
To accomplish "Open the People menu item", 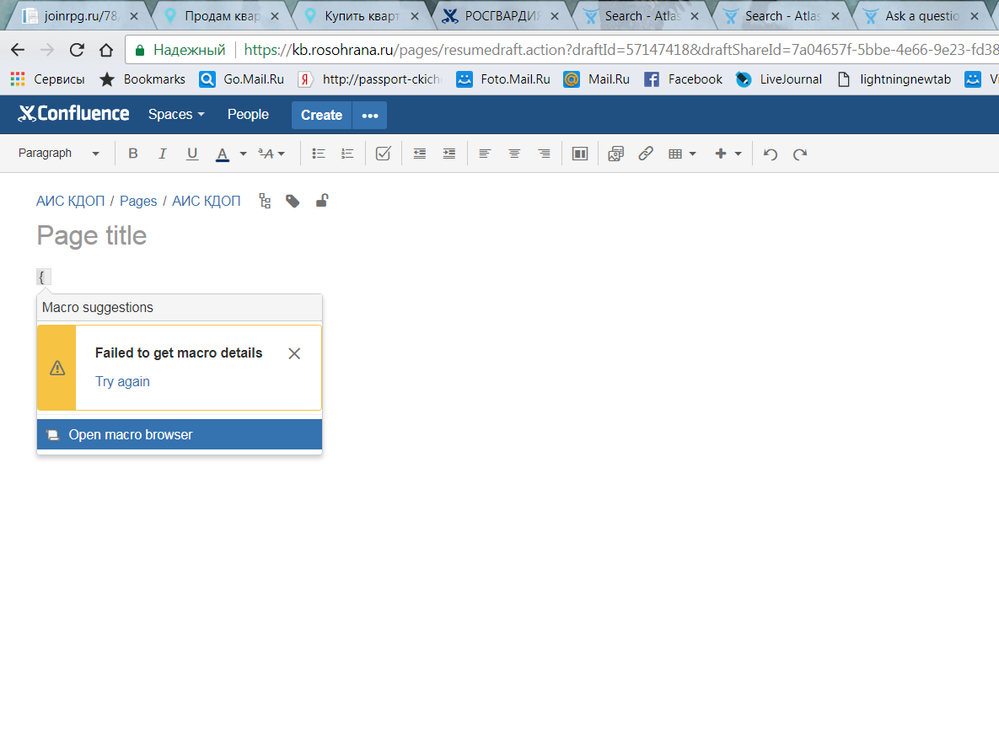I will (x=248, y=115).
